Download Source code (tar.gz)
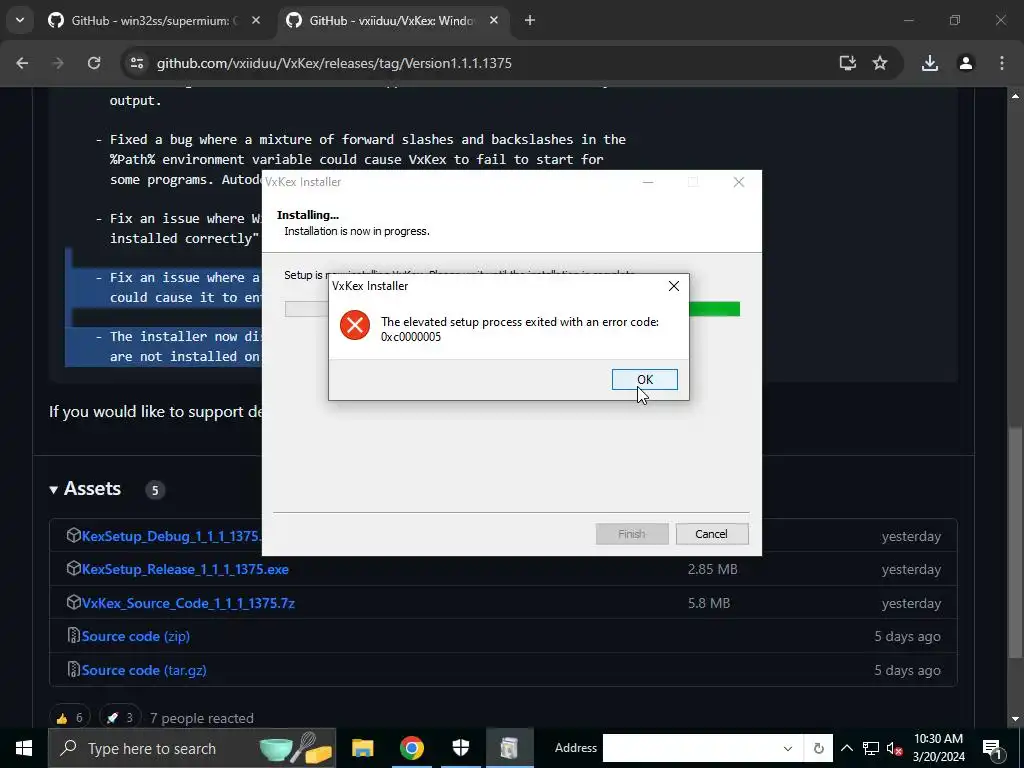Image resolution: width=1024 pixels, height=768 pixels. click(144, 670)
